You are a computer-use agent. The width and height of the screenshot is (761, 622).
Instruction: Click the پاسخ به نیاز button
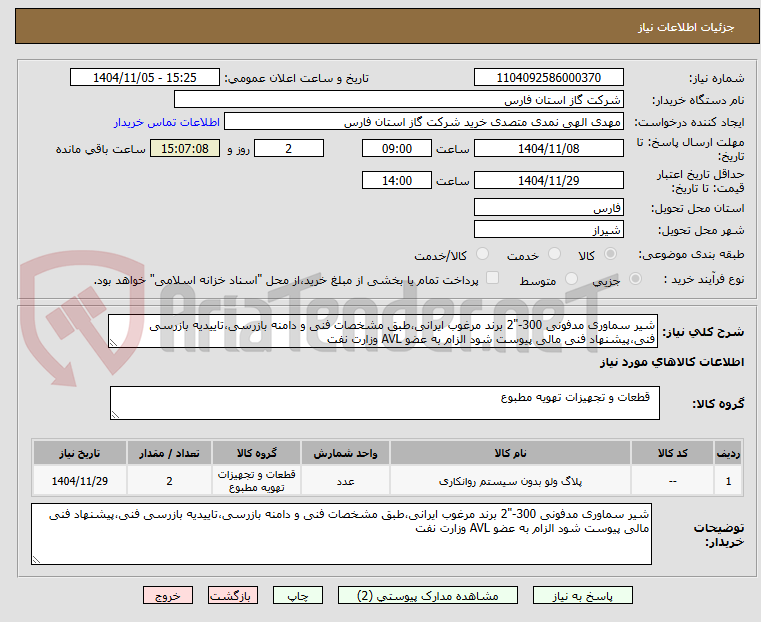[x=582, y=596]
